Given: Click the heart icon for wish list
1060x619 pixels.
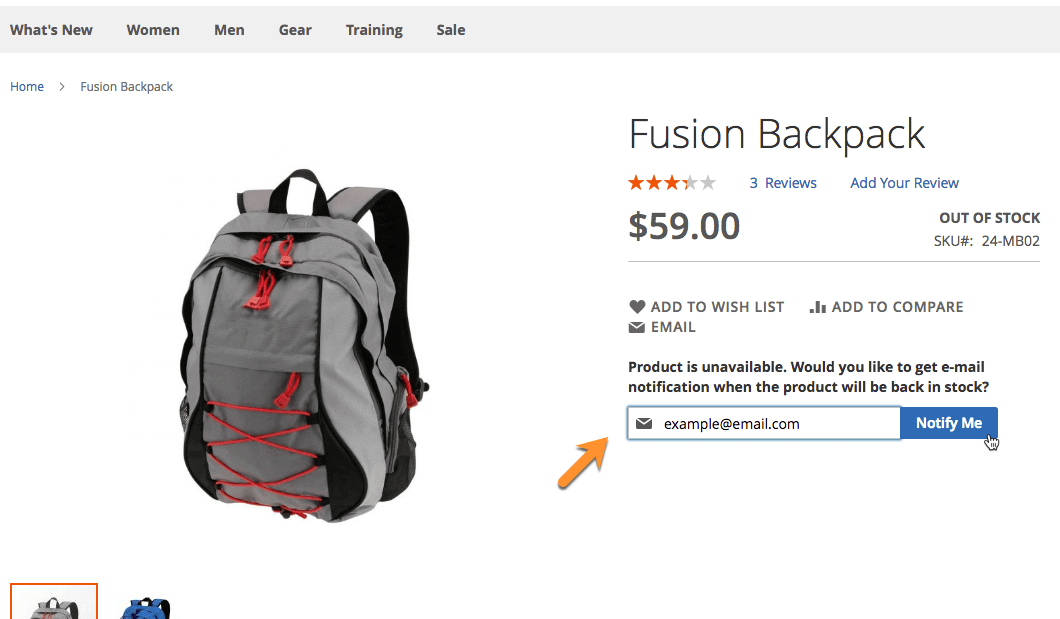Looking at the screenshot, I should [637, 307].
